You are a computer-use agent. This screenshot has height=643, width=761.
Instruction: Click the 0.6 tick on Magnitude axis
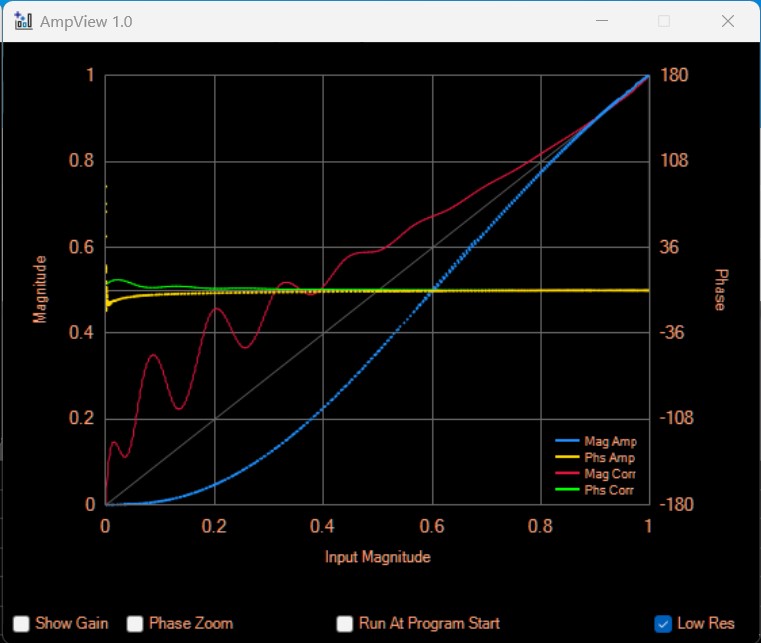(81, 247)
